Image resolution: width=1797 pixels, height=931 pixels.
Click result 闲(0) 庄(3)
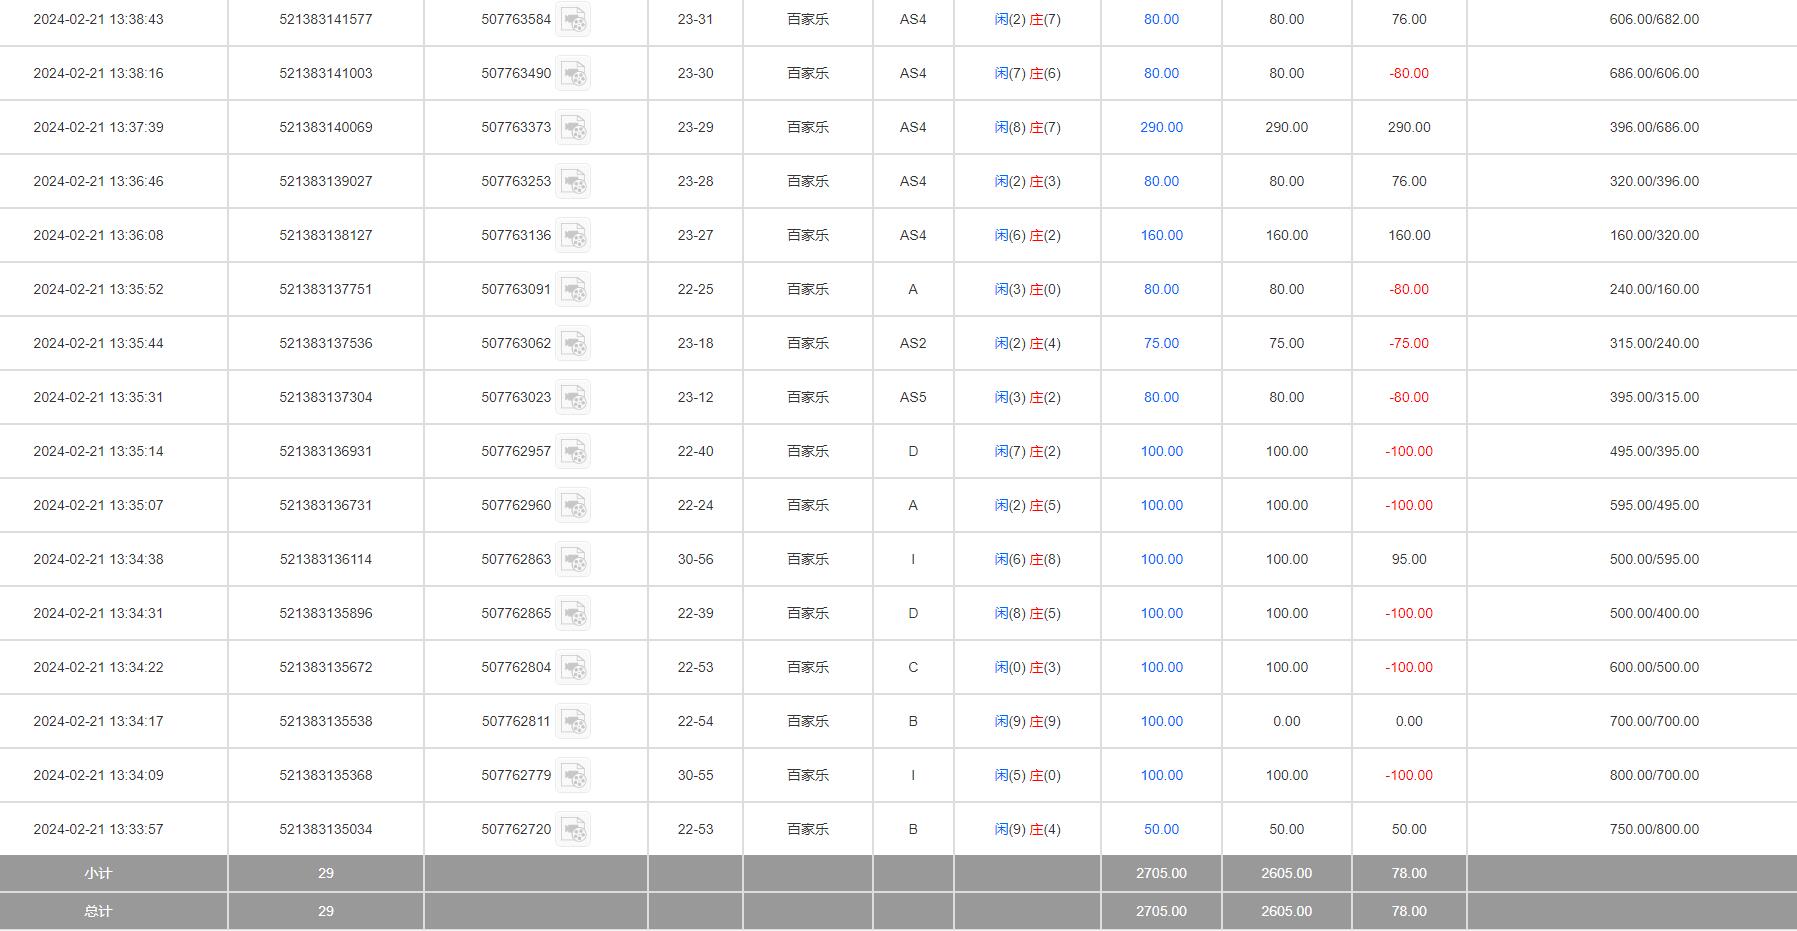coord(1027,667)
